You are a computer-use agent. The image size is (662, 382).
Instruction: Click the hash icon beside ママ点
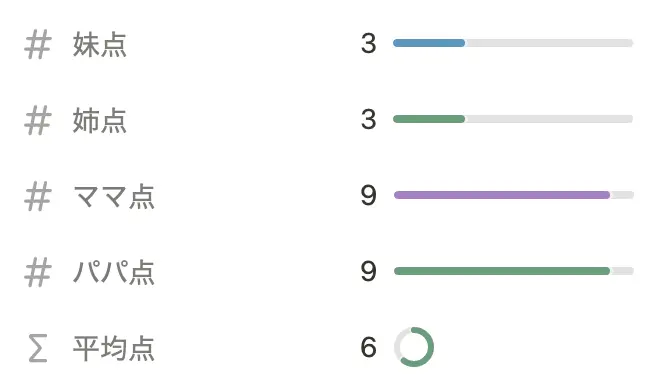[38, 196]
